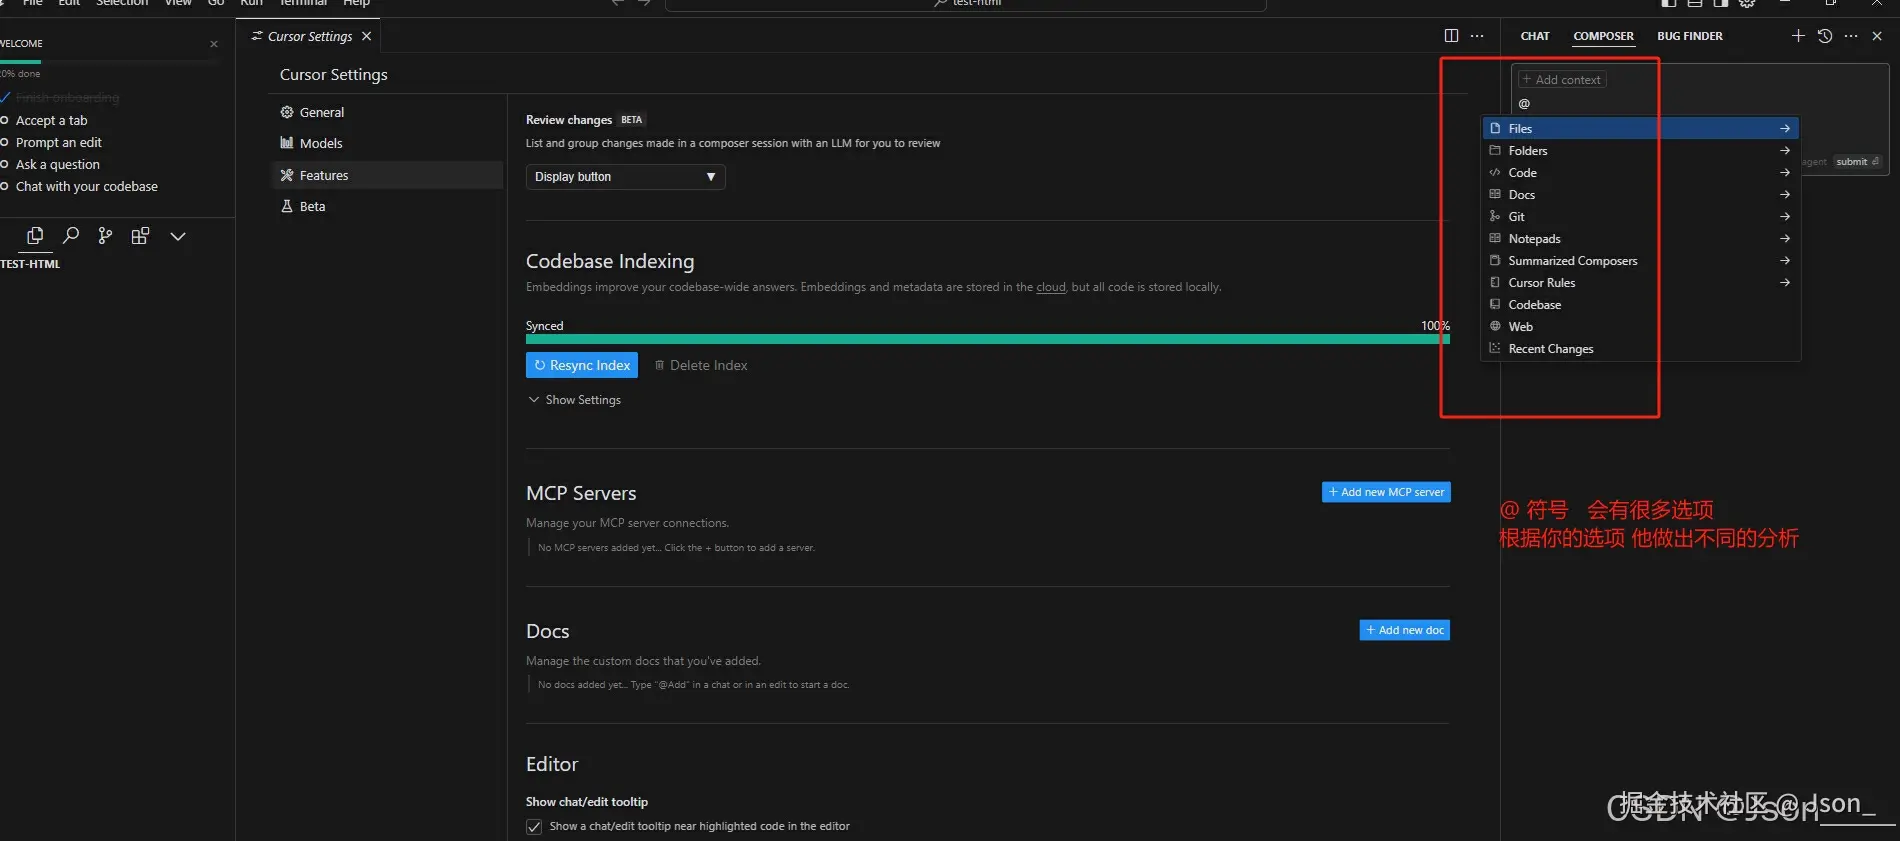Switch to the CHAT tab
1900x841 pixels.
pos(1535,36)
